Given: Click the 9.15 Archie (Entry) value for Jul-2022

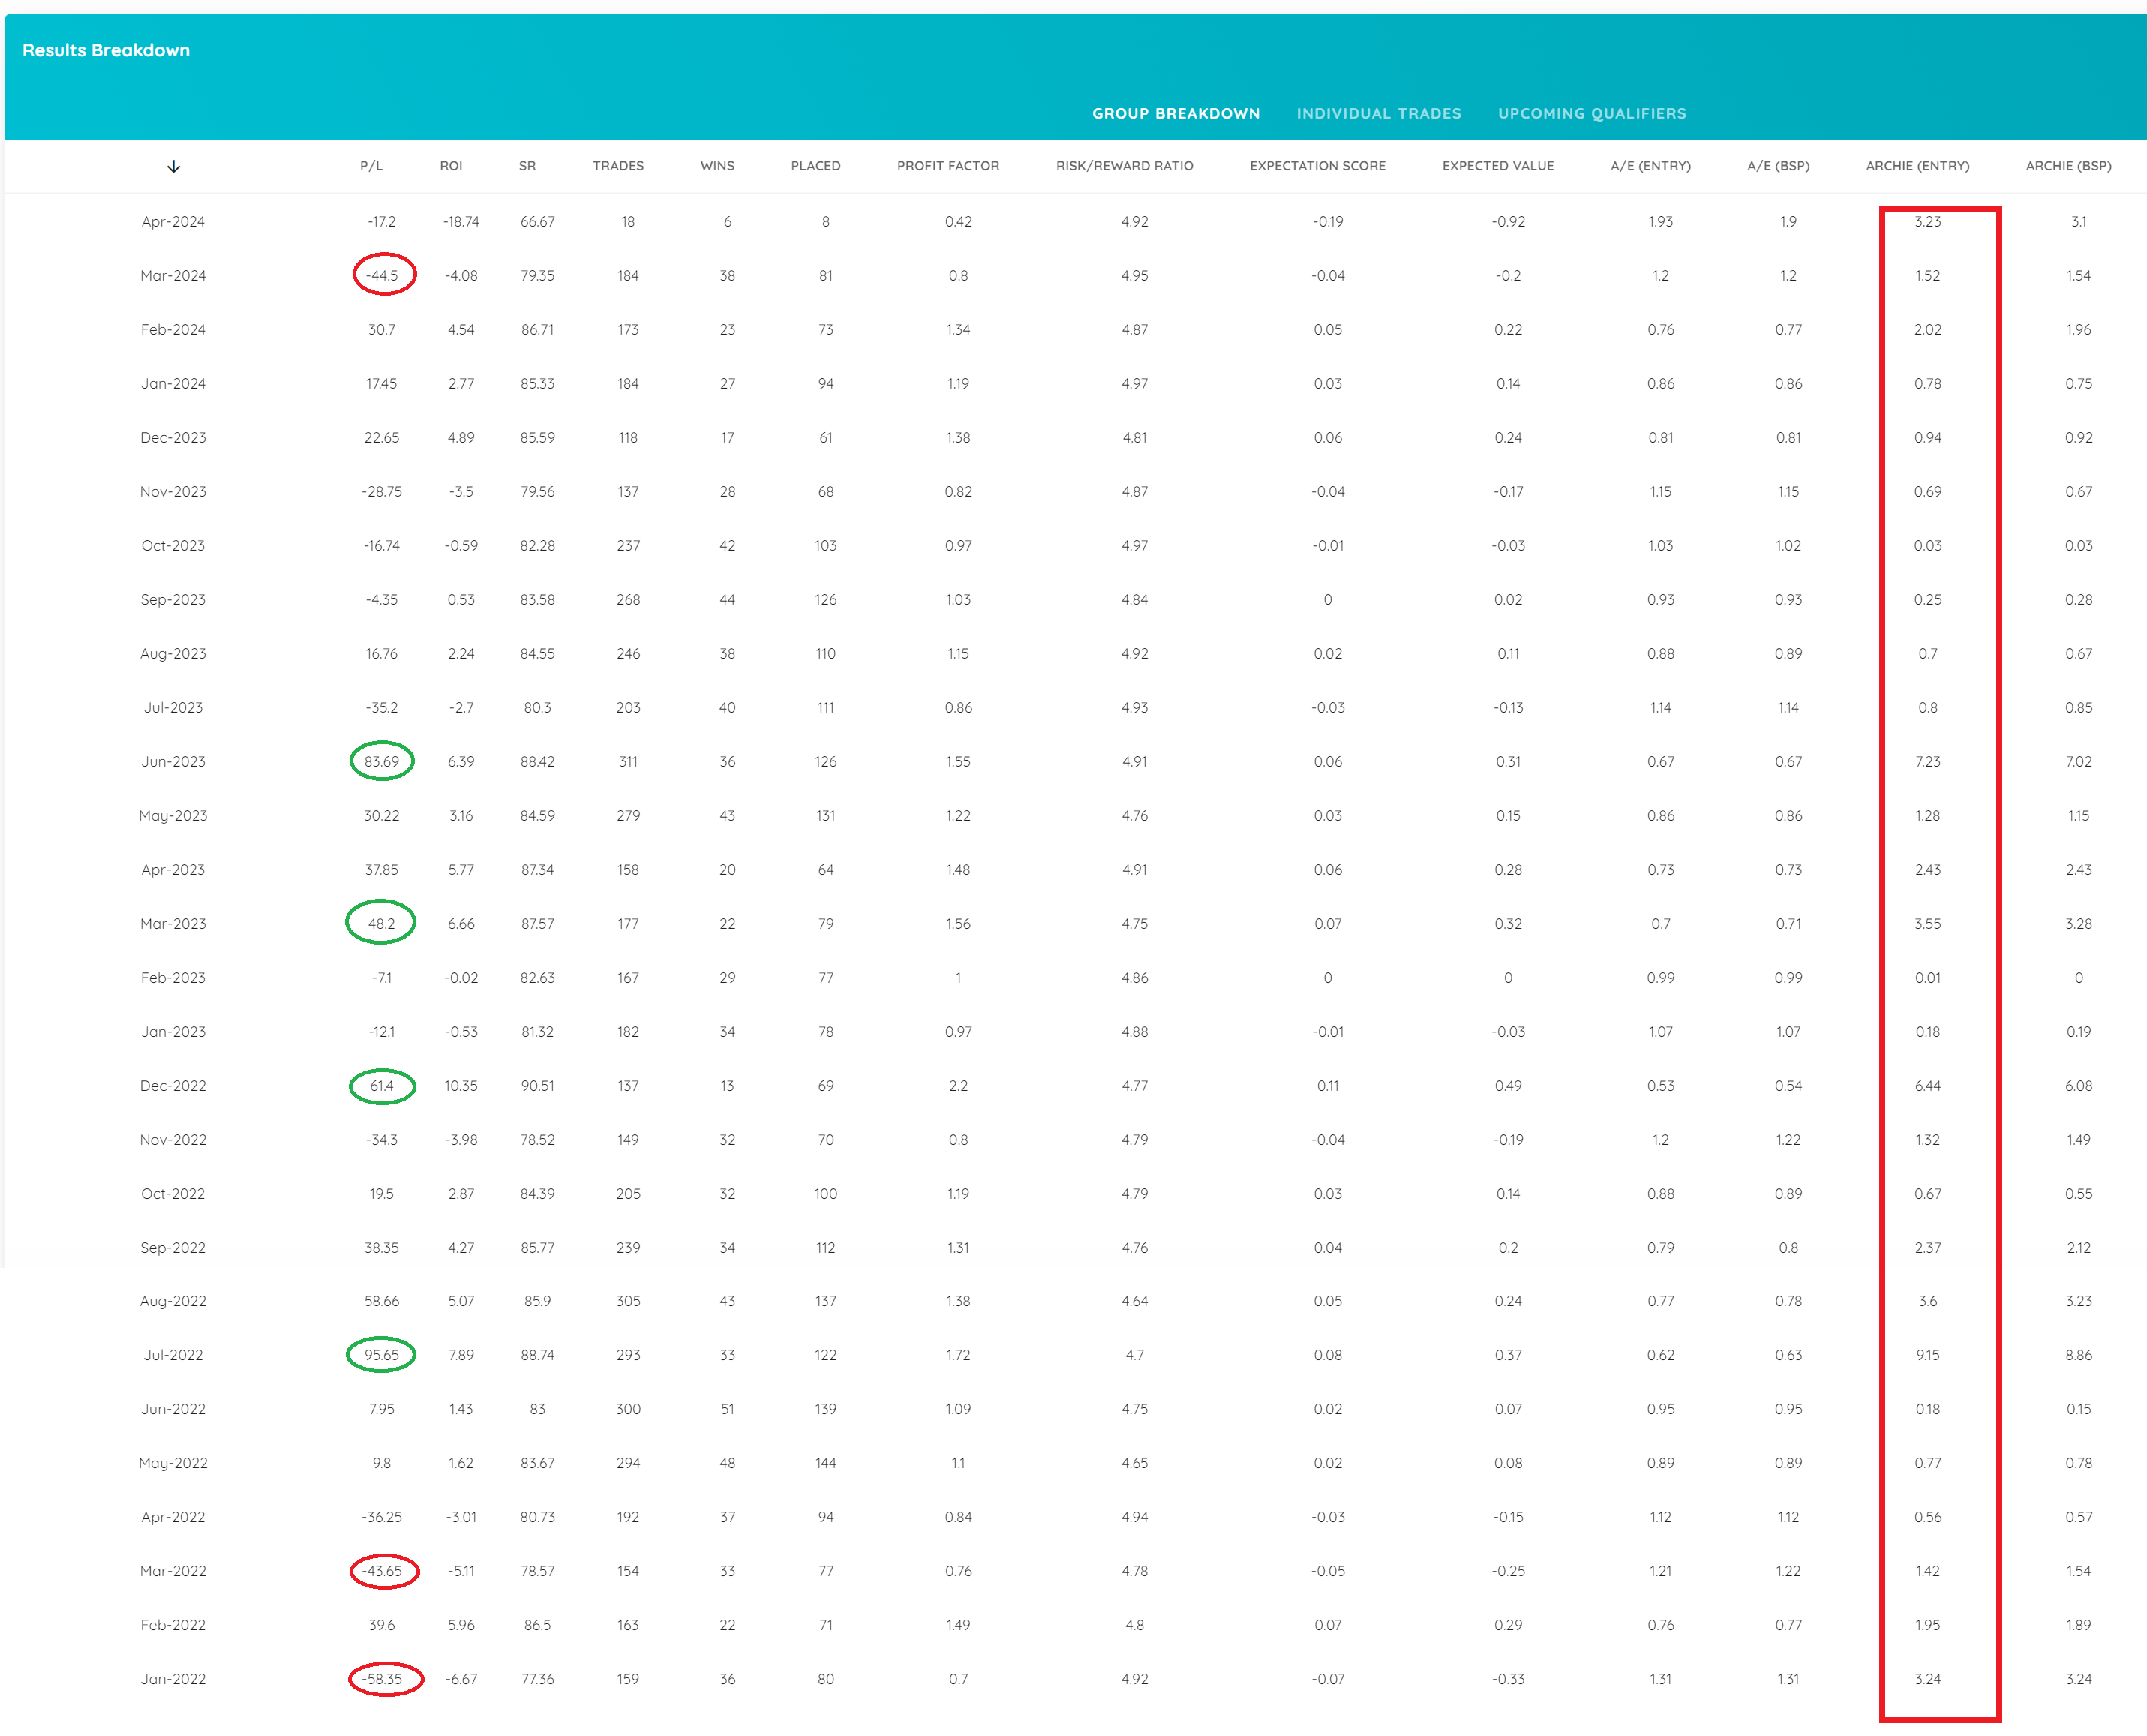Looking at the screenshot, I should click(1927, 1355).
